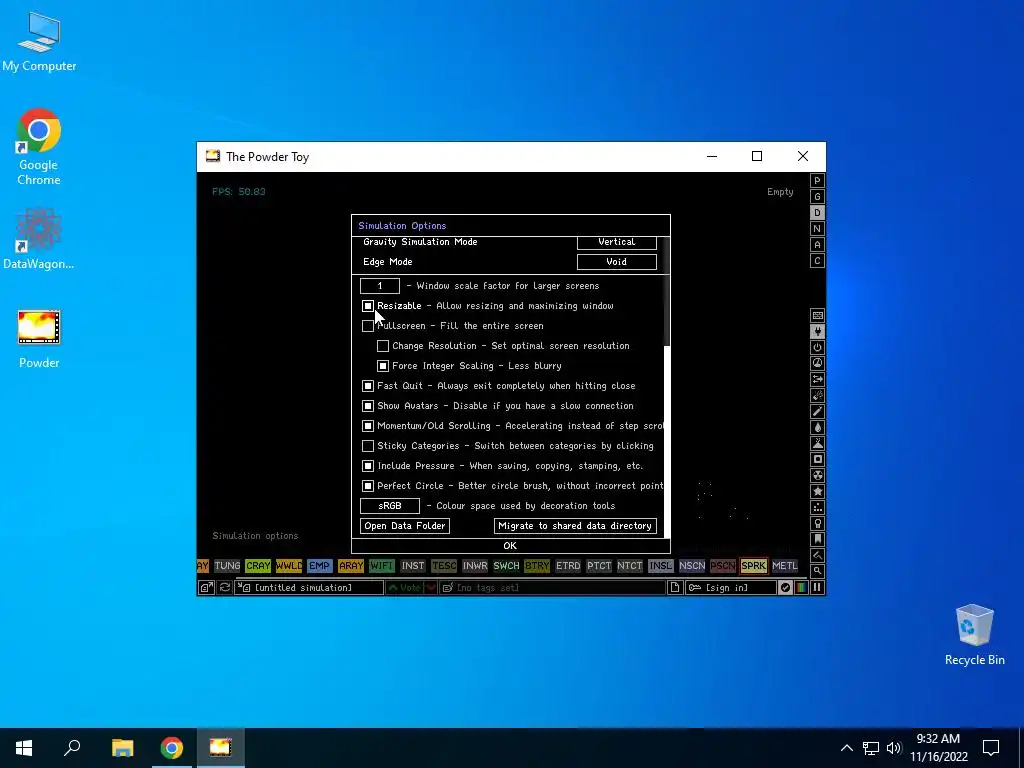Select the Powders flask category icon

click(x=817, y=443)
